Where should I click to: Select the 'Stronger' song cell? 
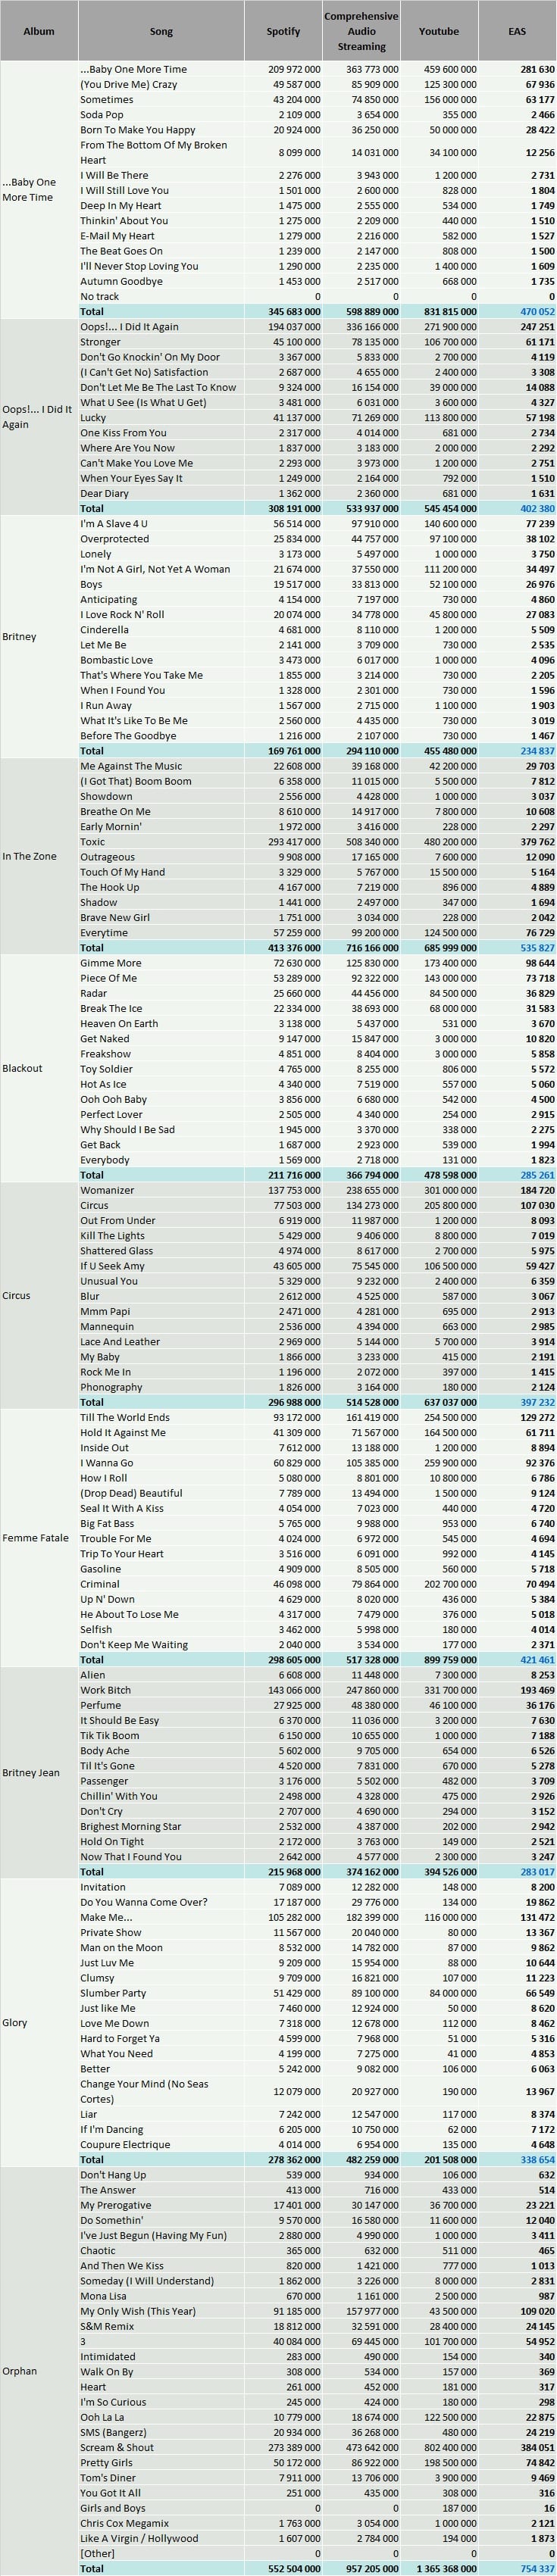coord(161,342)
